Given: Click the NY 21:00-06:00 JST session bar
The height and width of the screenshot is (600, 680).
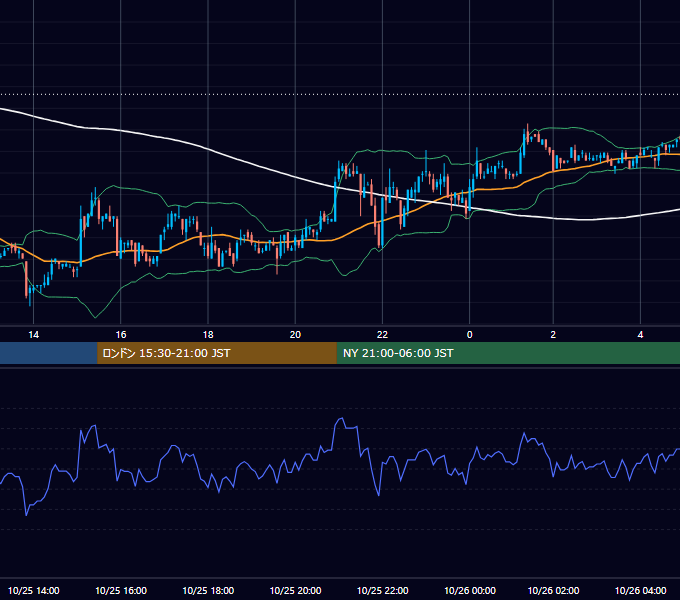Looking at the screenshot, I should coord(508,353).
